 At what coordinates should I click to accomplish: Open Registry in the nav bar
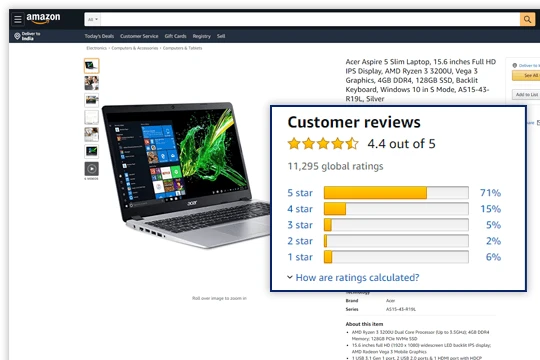tap(201, 36)
